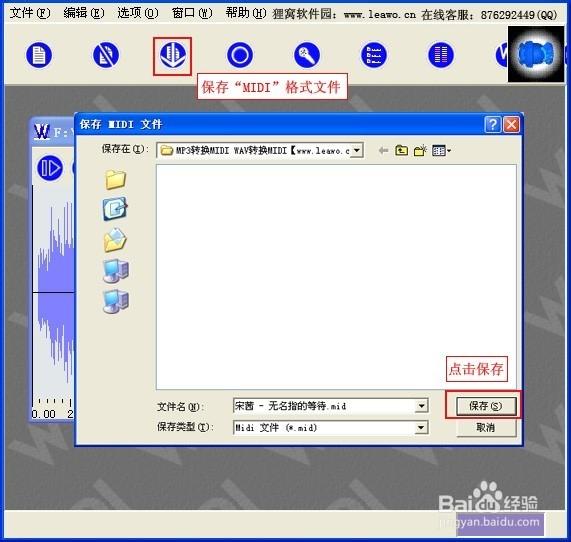Open the 帮助 menu
Viewport: 571px width, 542px height.
(246, 13)
